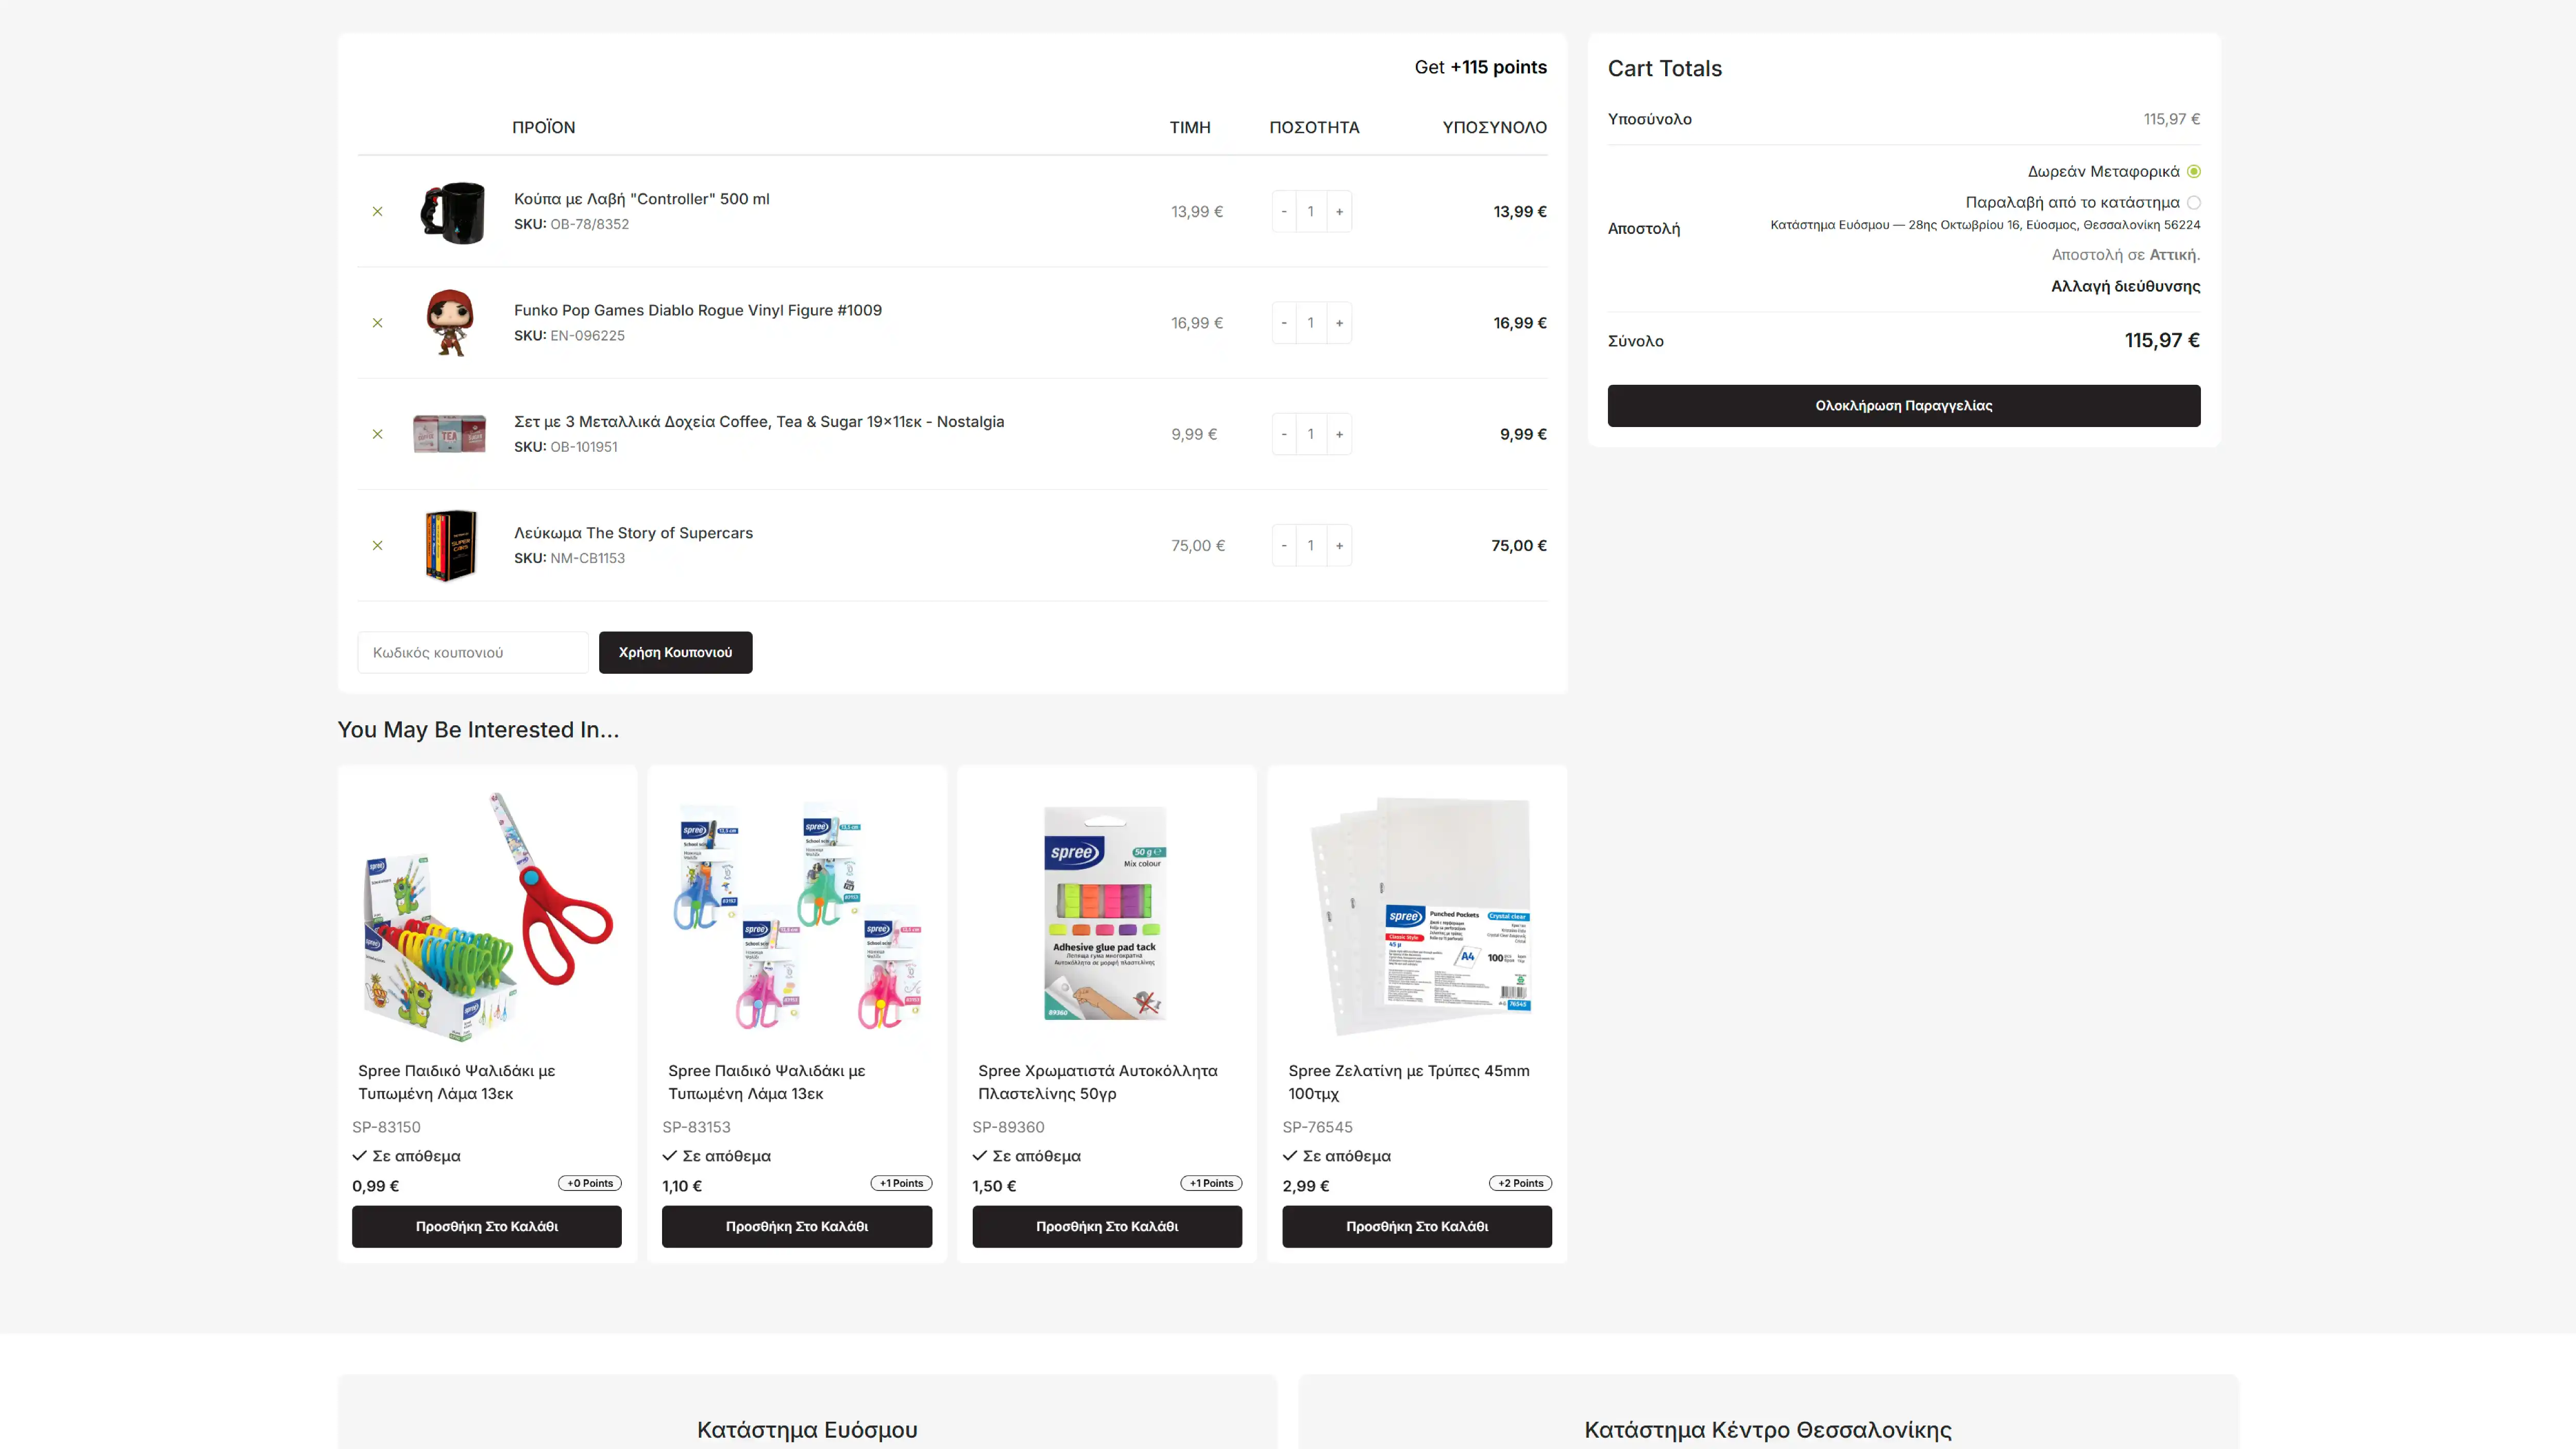Remove the Funko Pop Diablo Rogue item
The height and width of the screenshot is (1449, 2576).
377,323
